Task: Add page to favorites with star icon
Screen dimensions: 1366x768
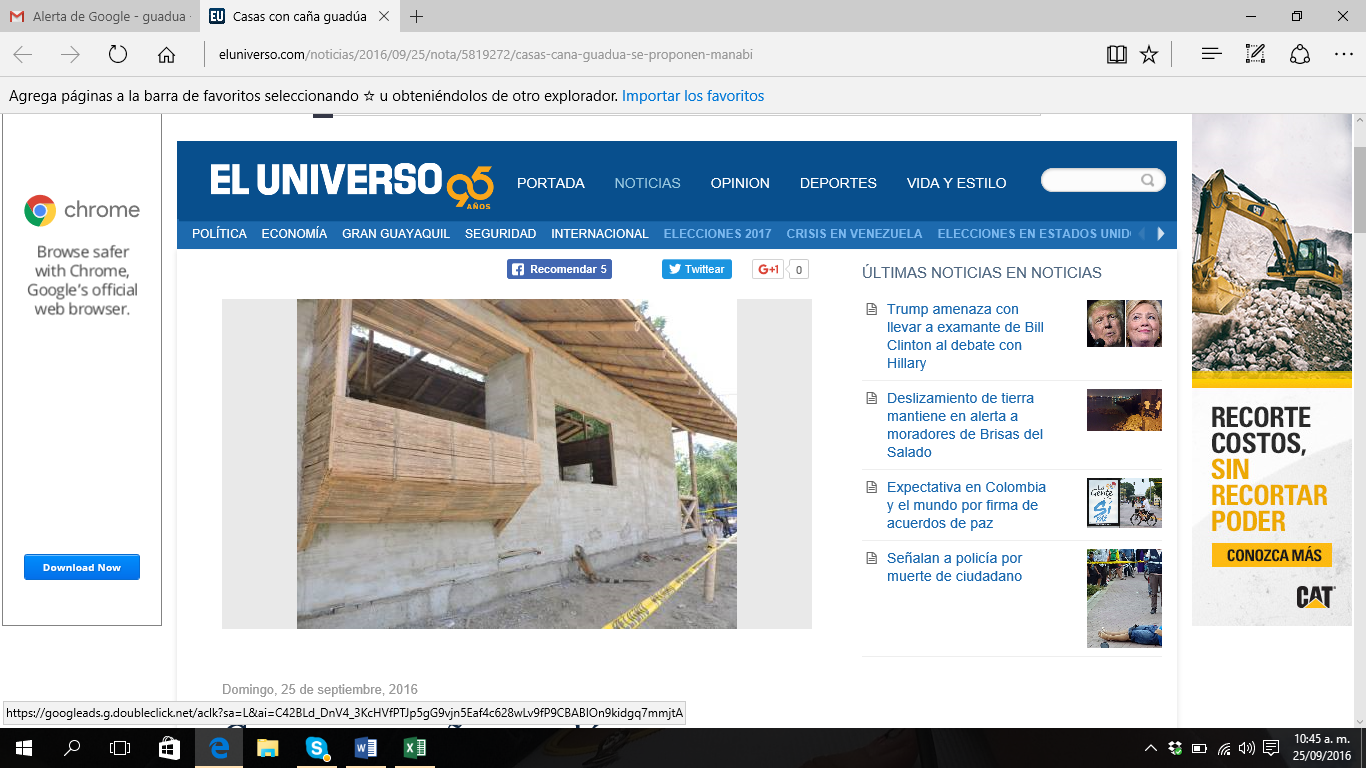Action: 1149,55
